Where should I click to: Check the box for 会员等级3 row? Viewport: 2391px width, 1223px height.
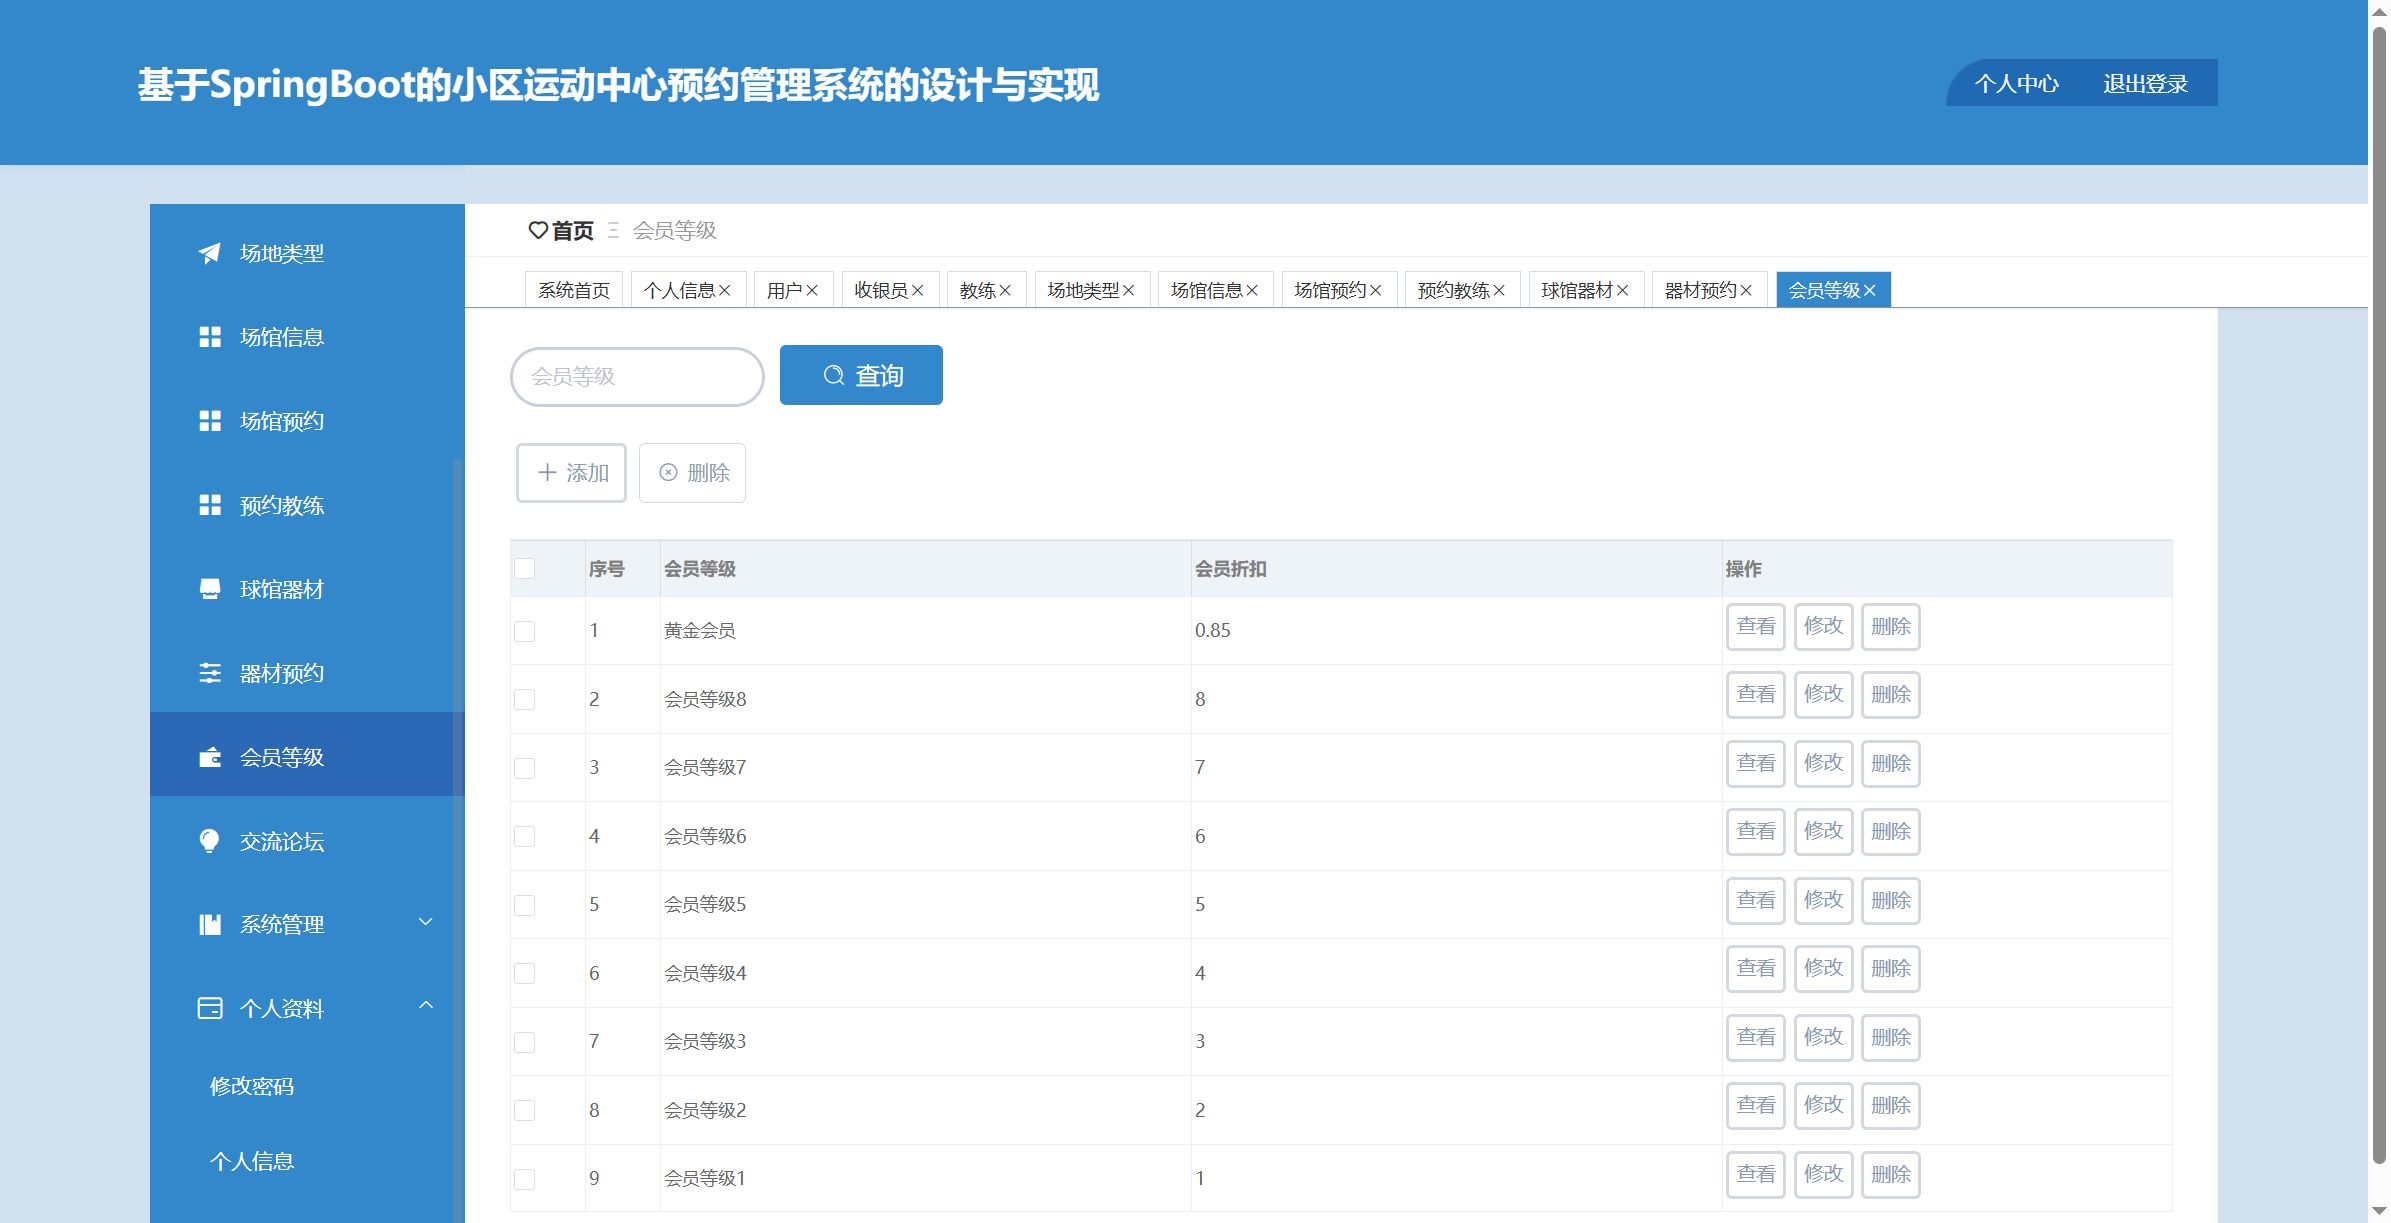point(524,1042)
